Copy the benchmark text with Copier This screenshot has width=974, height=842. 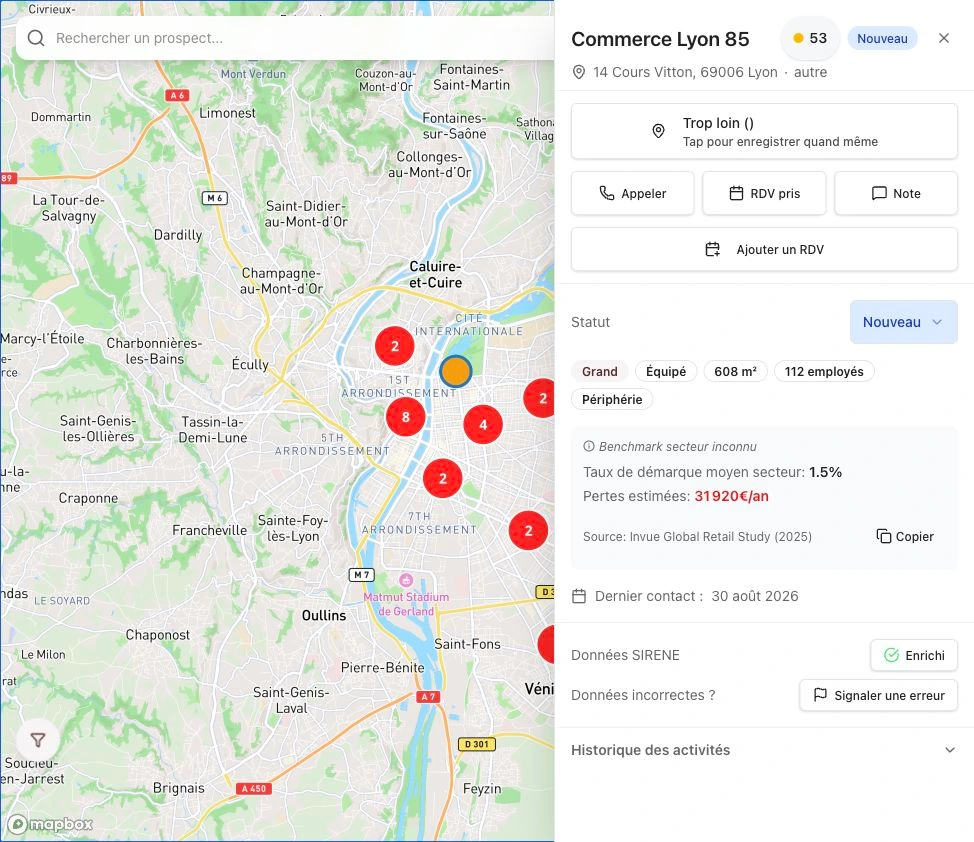[x=904, y=536]
